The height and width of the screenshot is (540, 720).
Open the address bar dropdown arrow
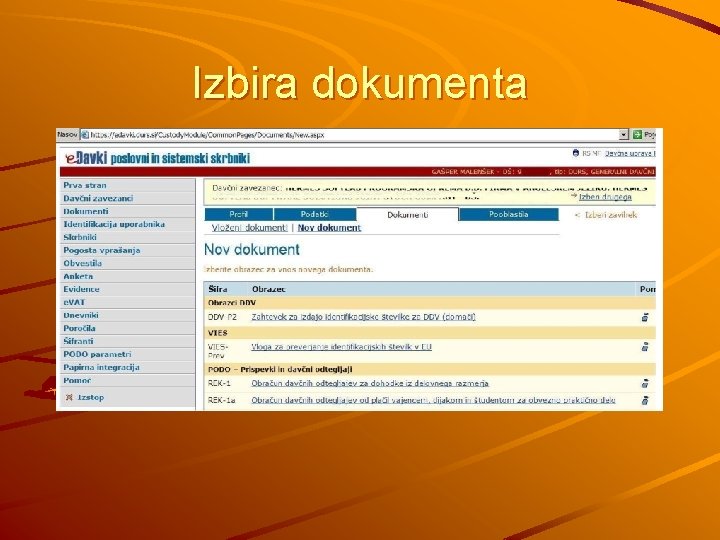click(x=624, y=135)
